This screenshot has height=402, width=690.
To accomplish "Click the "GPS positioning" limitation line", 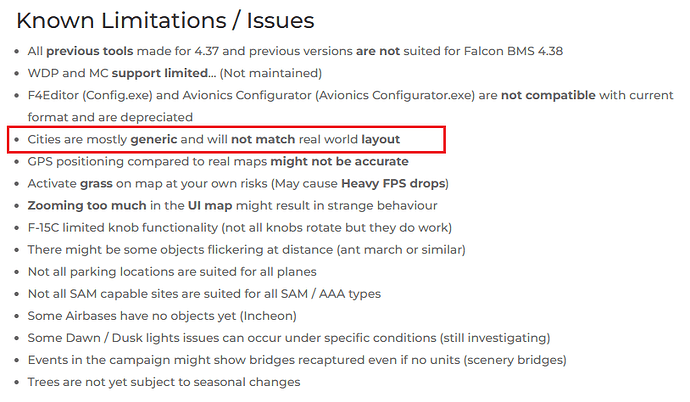I will tap(218, 161).
